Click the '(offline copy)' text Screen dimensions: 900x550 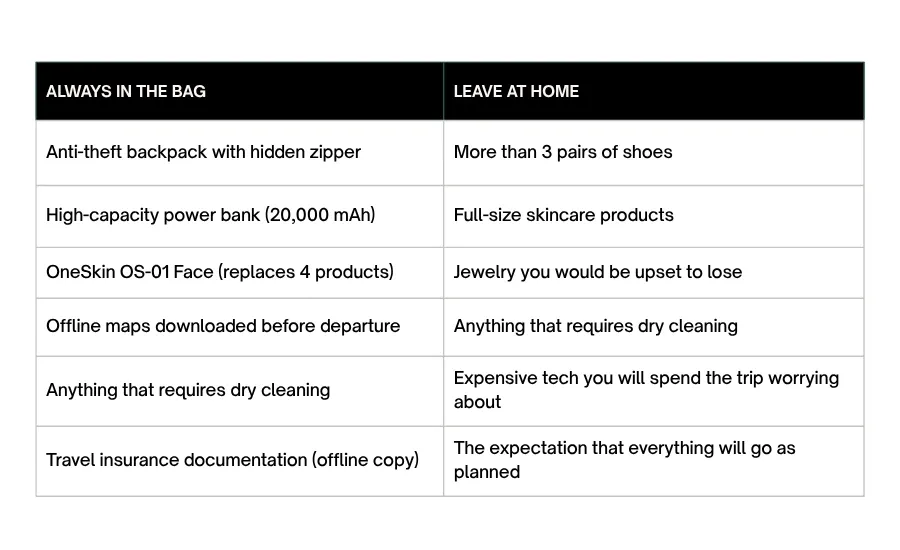pos(366,460)
